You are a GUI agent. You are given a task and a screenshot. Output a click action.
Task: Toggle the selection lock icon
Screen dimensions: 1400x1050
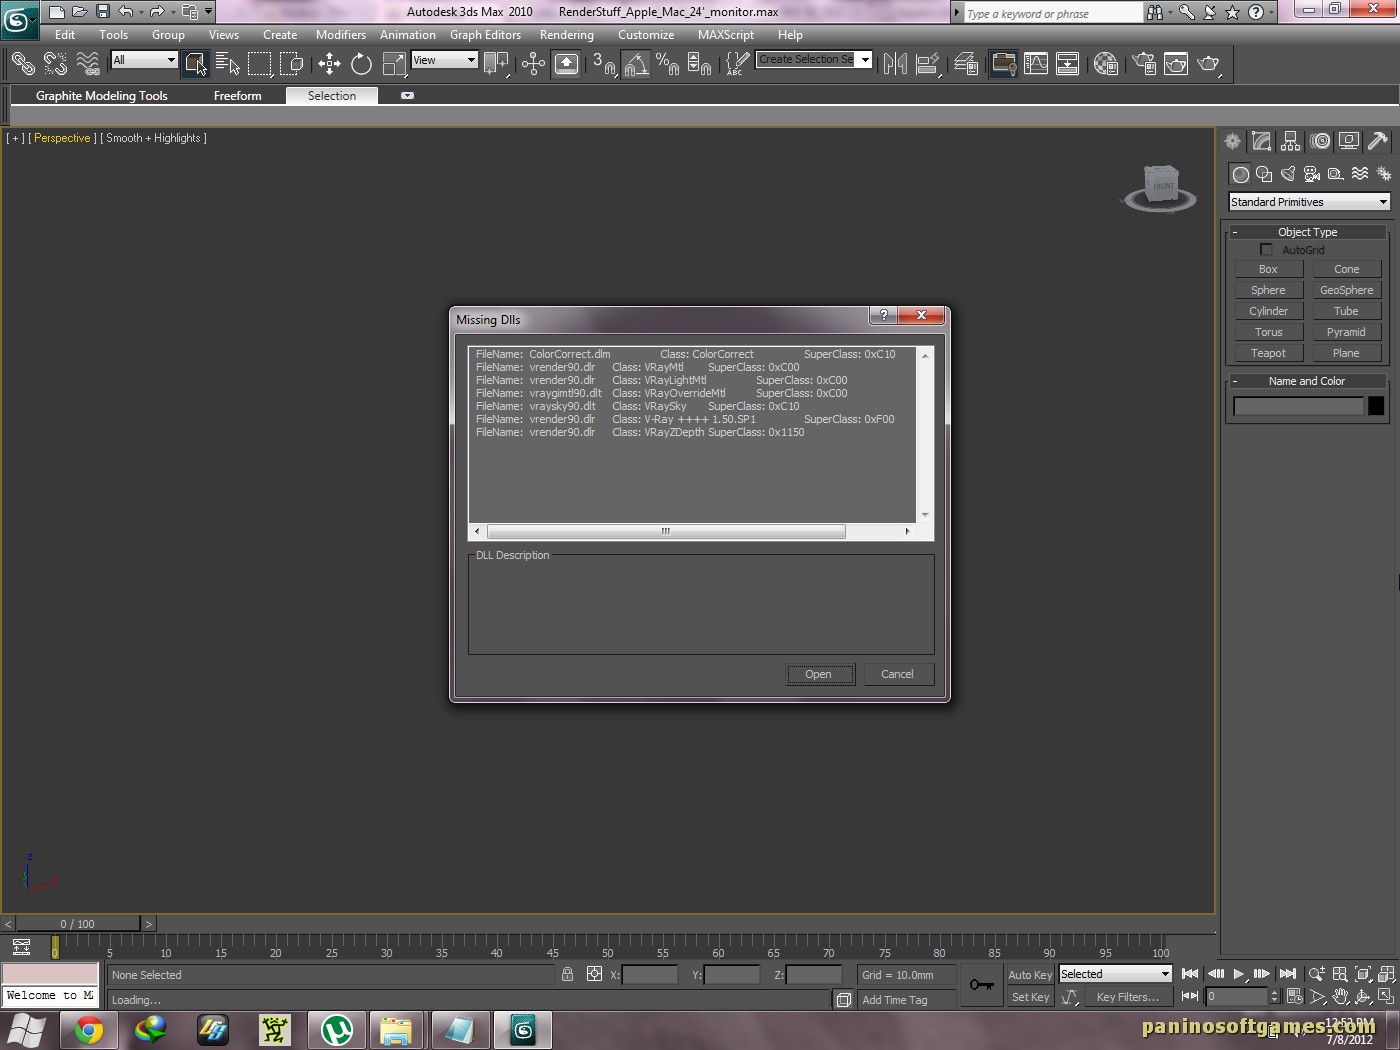[x=567, y=974]
